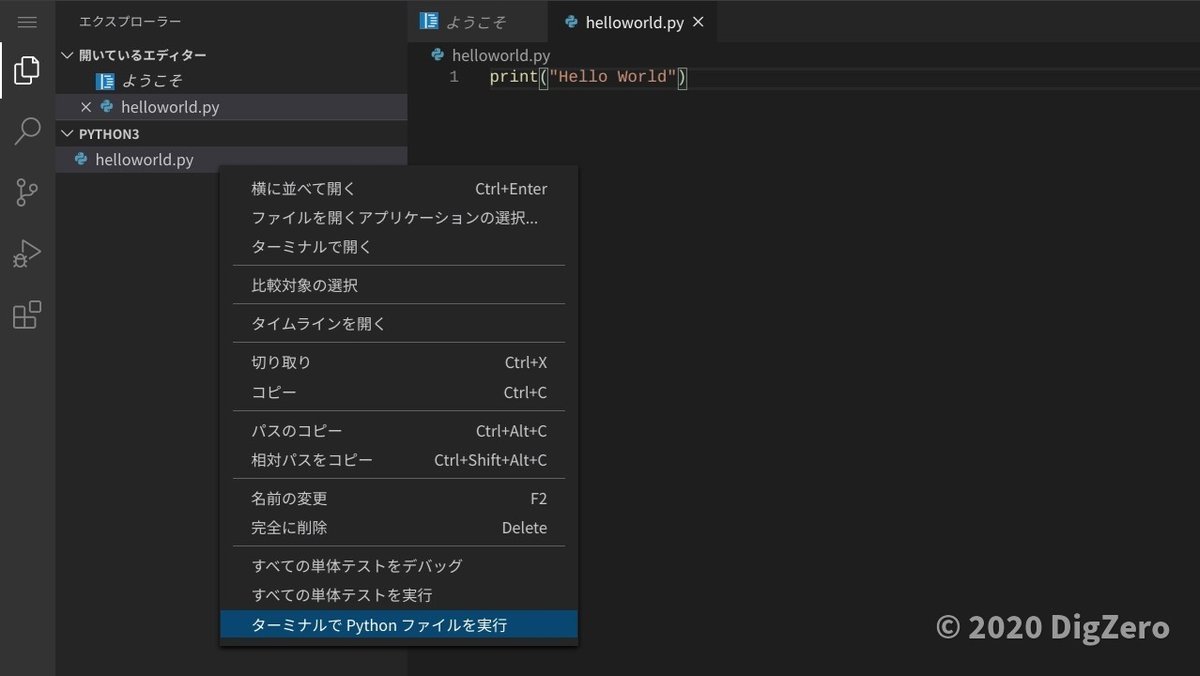This screenshot has height=676, width=1200.
Task: Click the "Hello World" string in code
Action: click(613, 77)
